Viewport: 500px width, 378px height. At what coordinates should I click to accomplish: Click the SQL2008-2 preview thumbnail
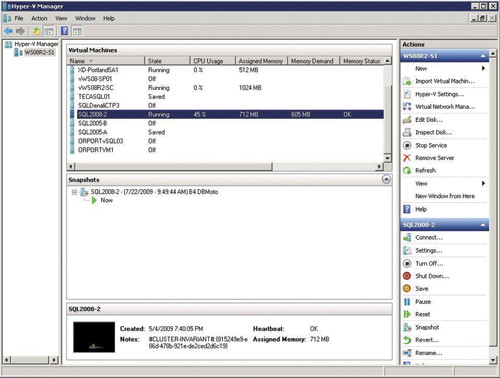click(94, 337)
